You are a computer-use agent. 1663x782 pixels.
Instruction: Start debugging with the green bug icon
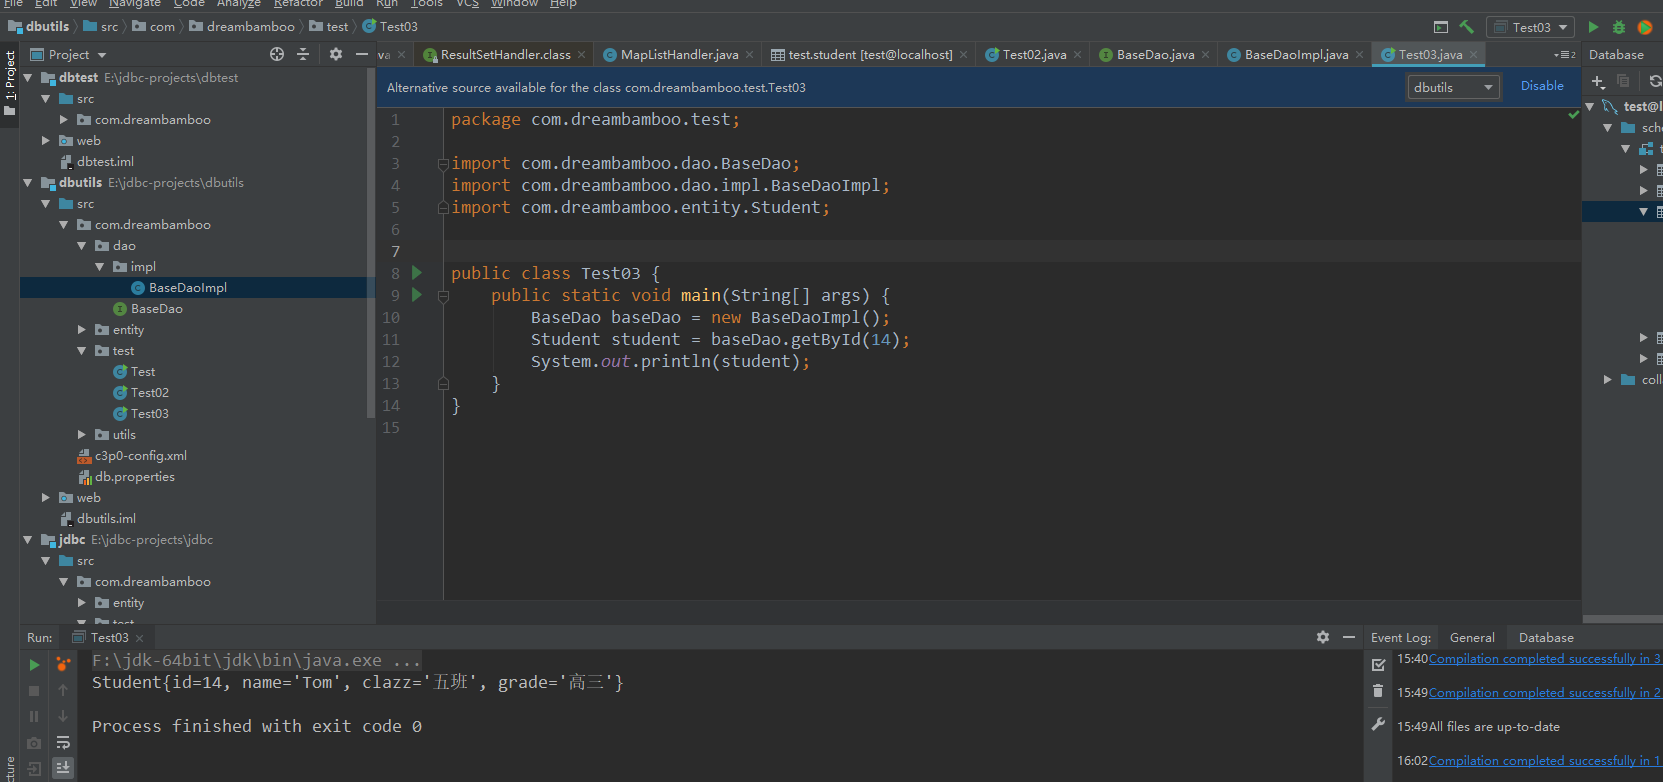coord(1619,27)
